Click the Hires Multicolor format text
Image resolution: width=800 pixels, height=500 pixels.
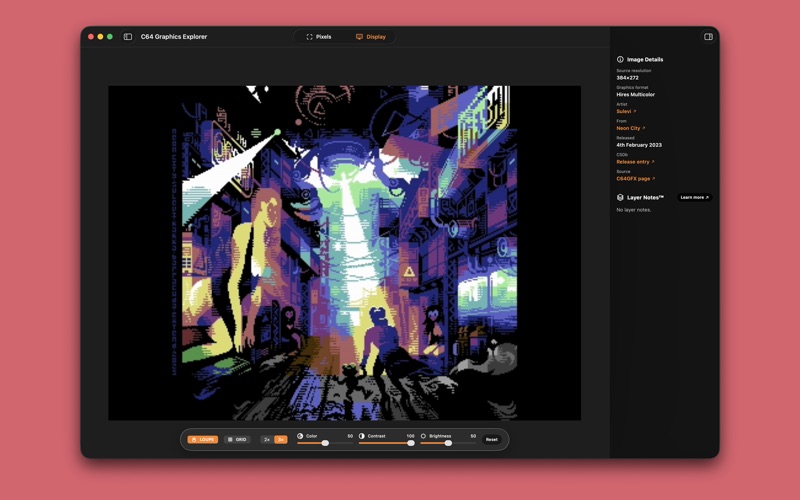pos(635,95)
